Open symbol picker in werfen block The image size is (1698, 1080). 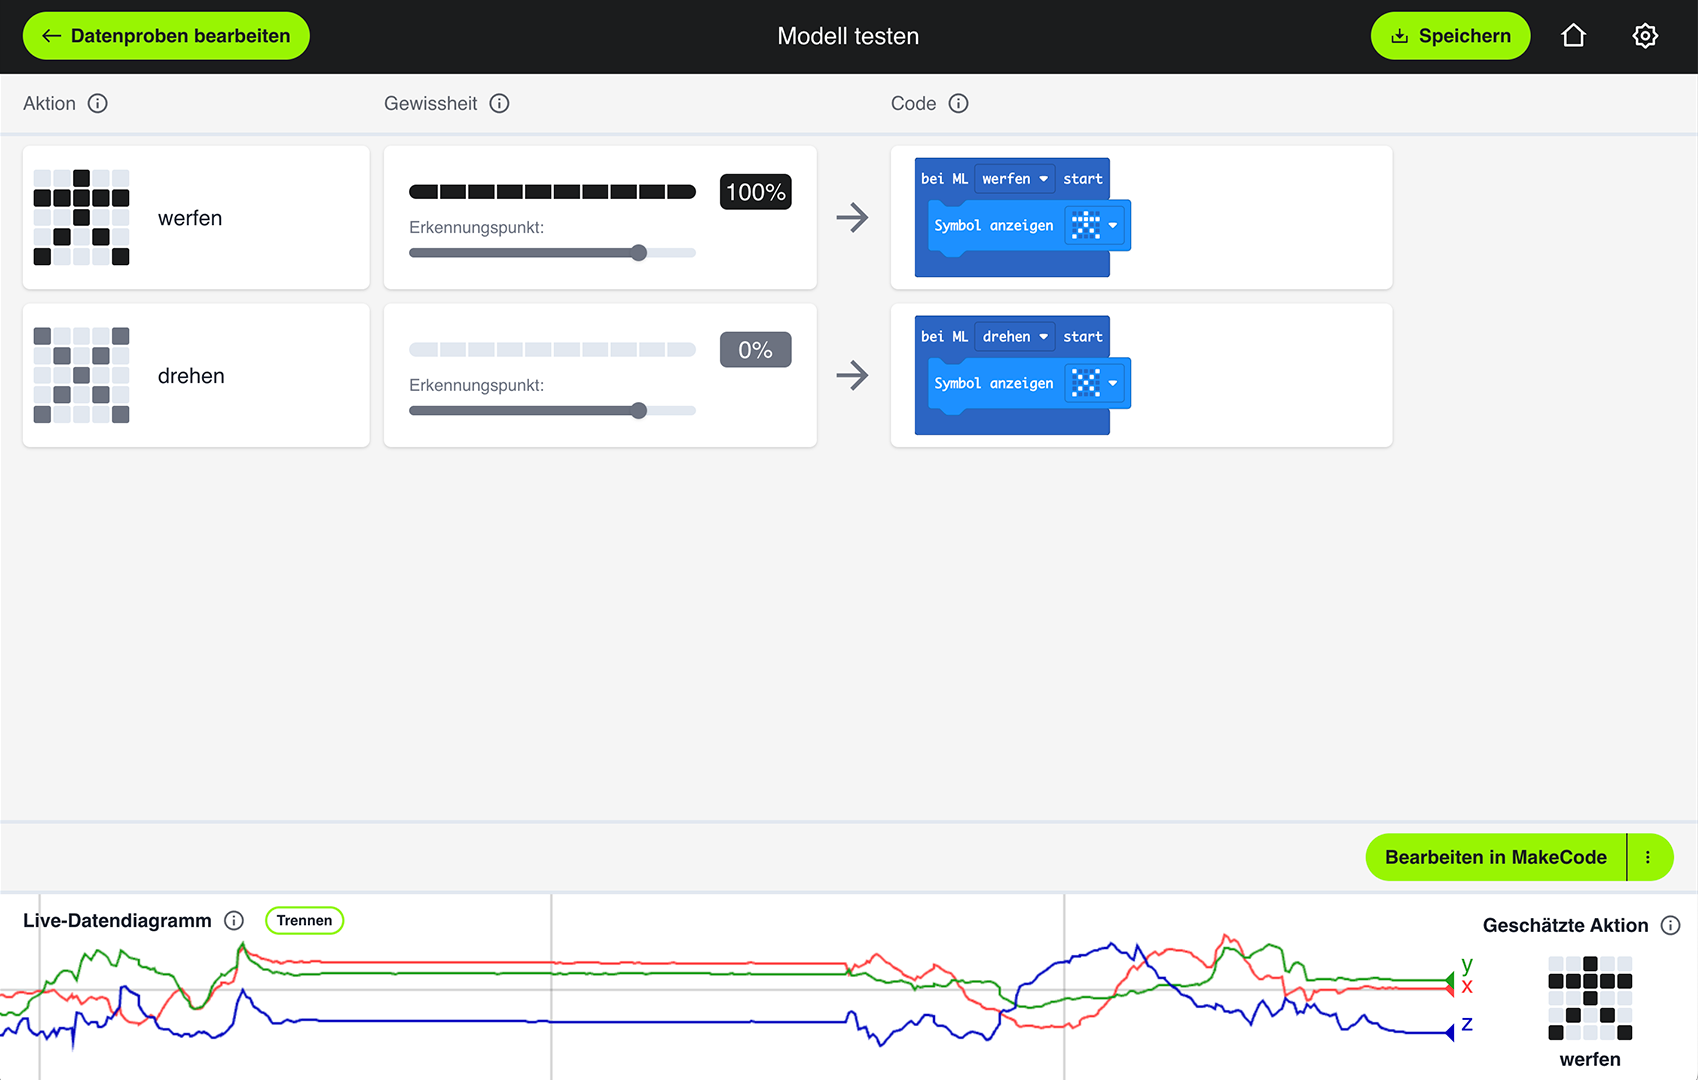[1095, 226]
